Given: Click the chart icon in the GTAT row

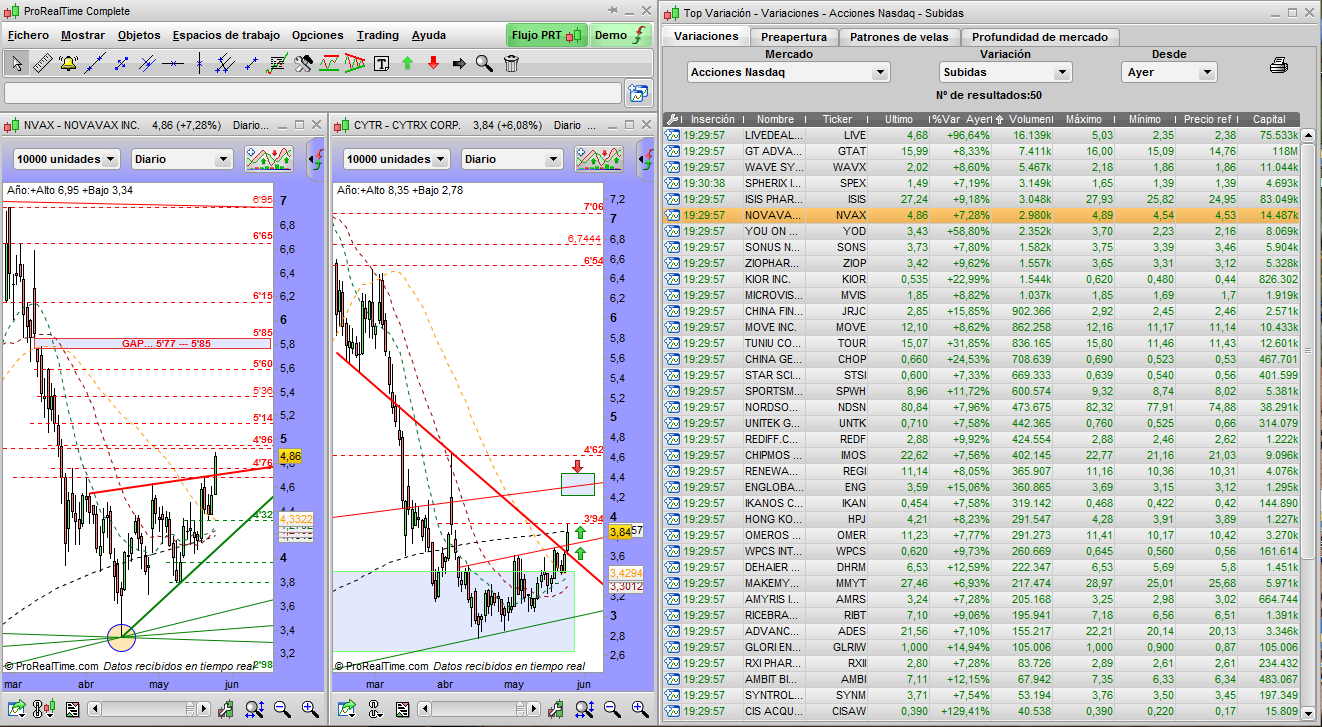Looking at the screenshot, I should [672, 151].
